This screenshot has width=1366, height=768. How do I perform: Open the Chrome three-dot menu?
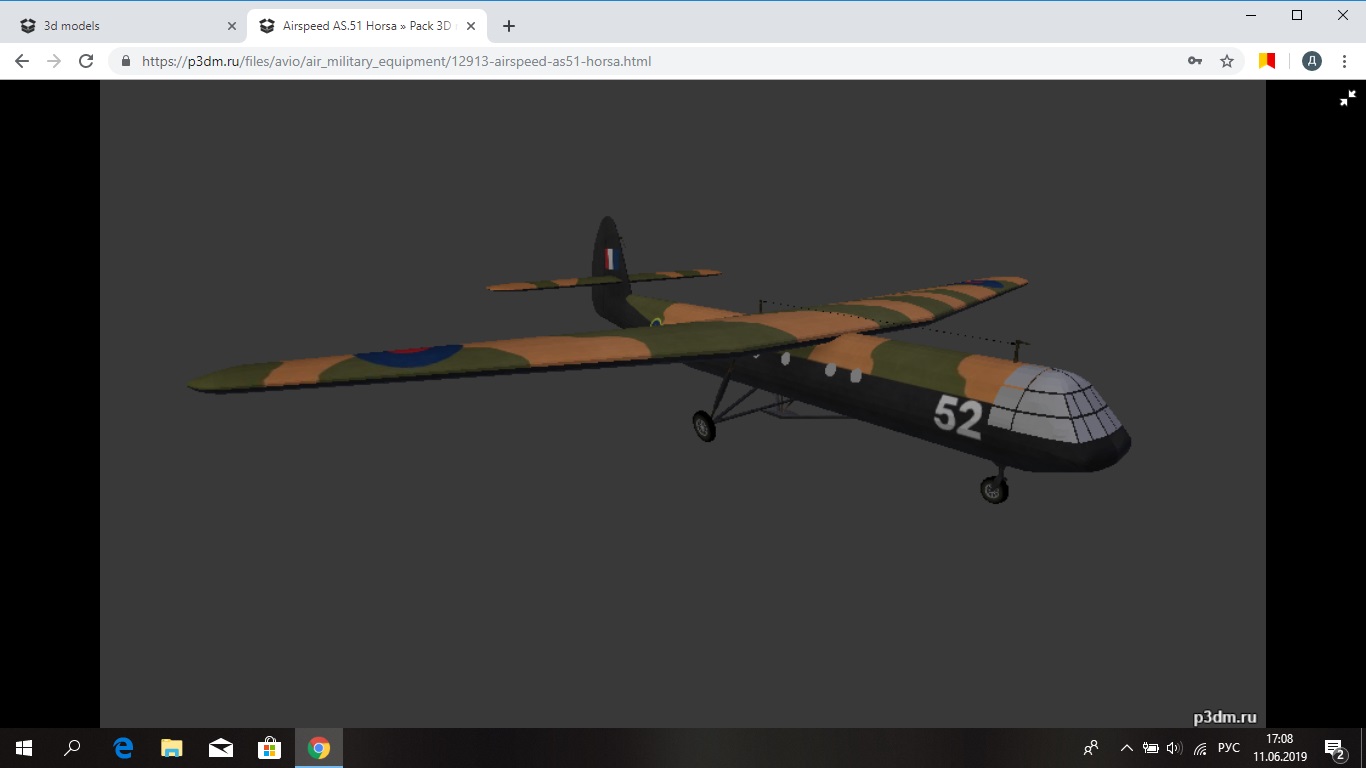(x=1344, y=61)
